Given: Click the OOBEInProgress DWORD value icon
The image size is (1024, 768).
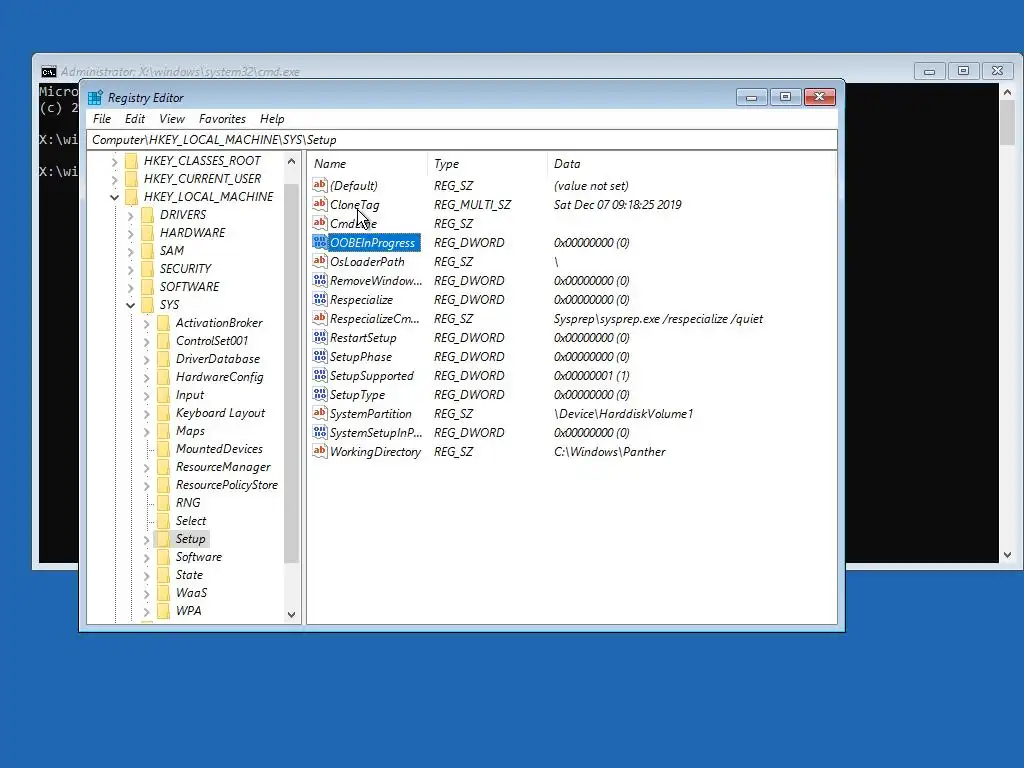Looking at the screenshot, I should [319, 242].
